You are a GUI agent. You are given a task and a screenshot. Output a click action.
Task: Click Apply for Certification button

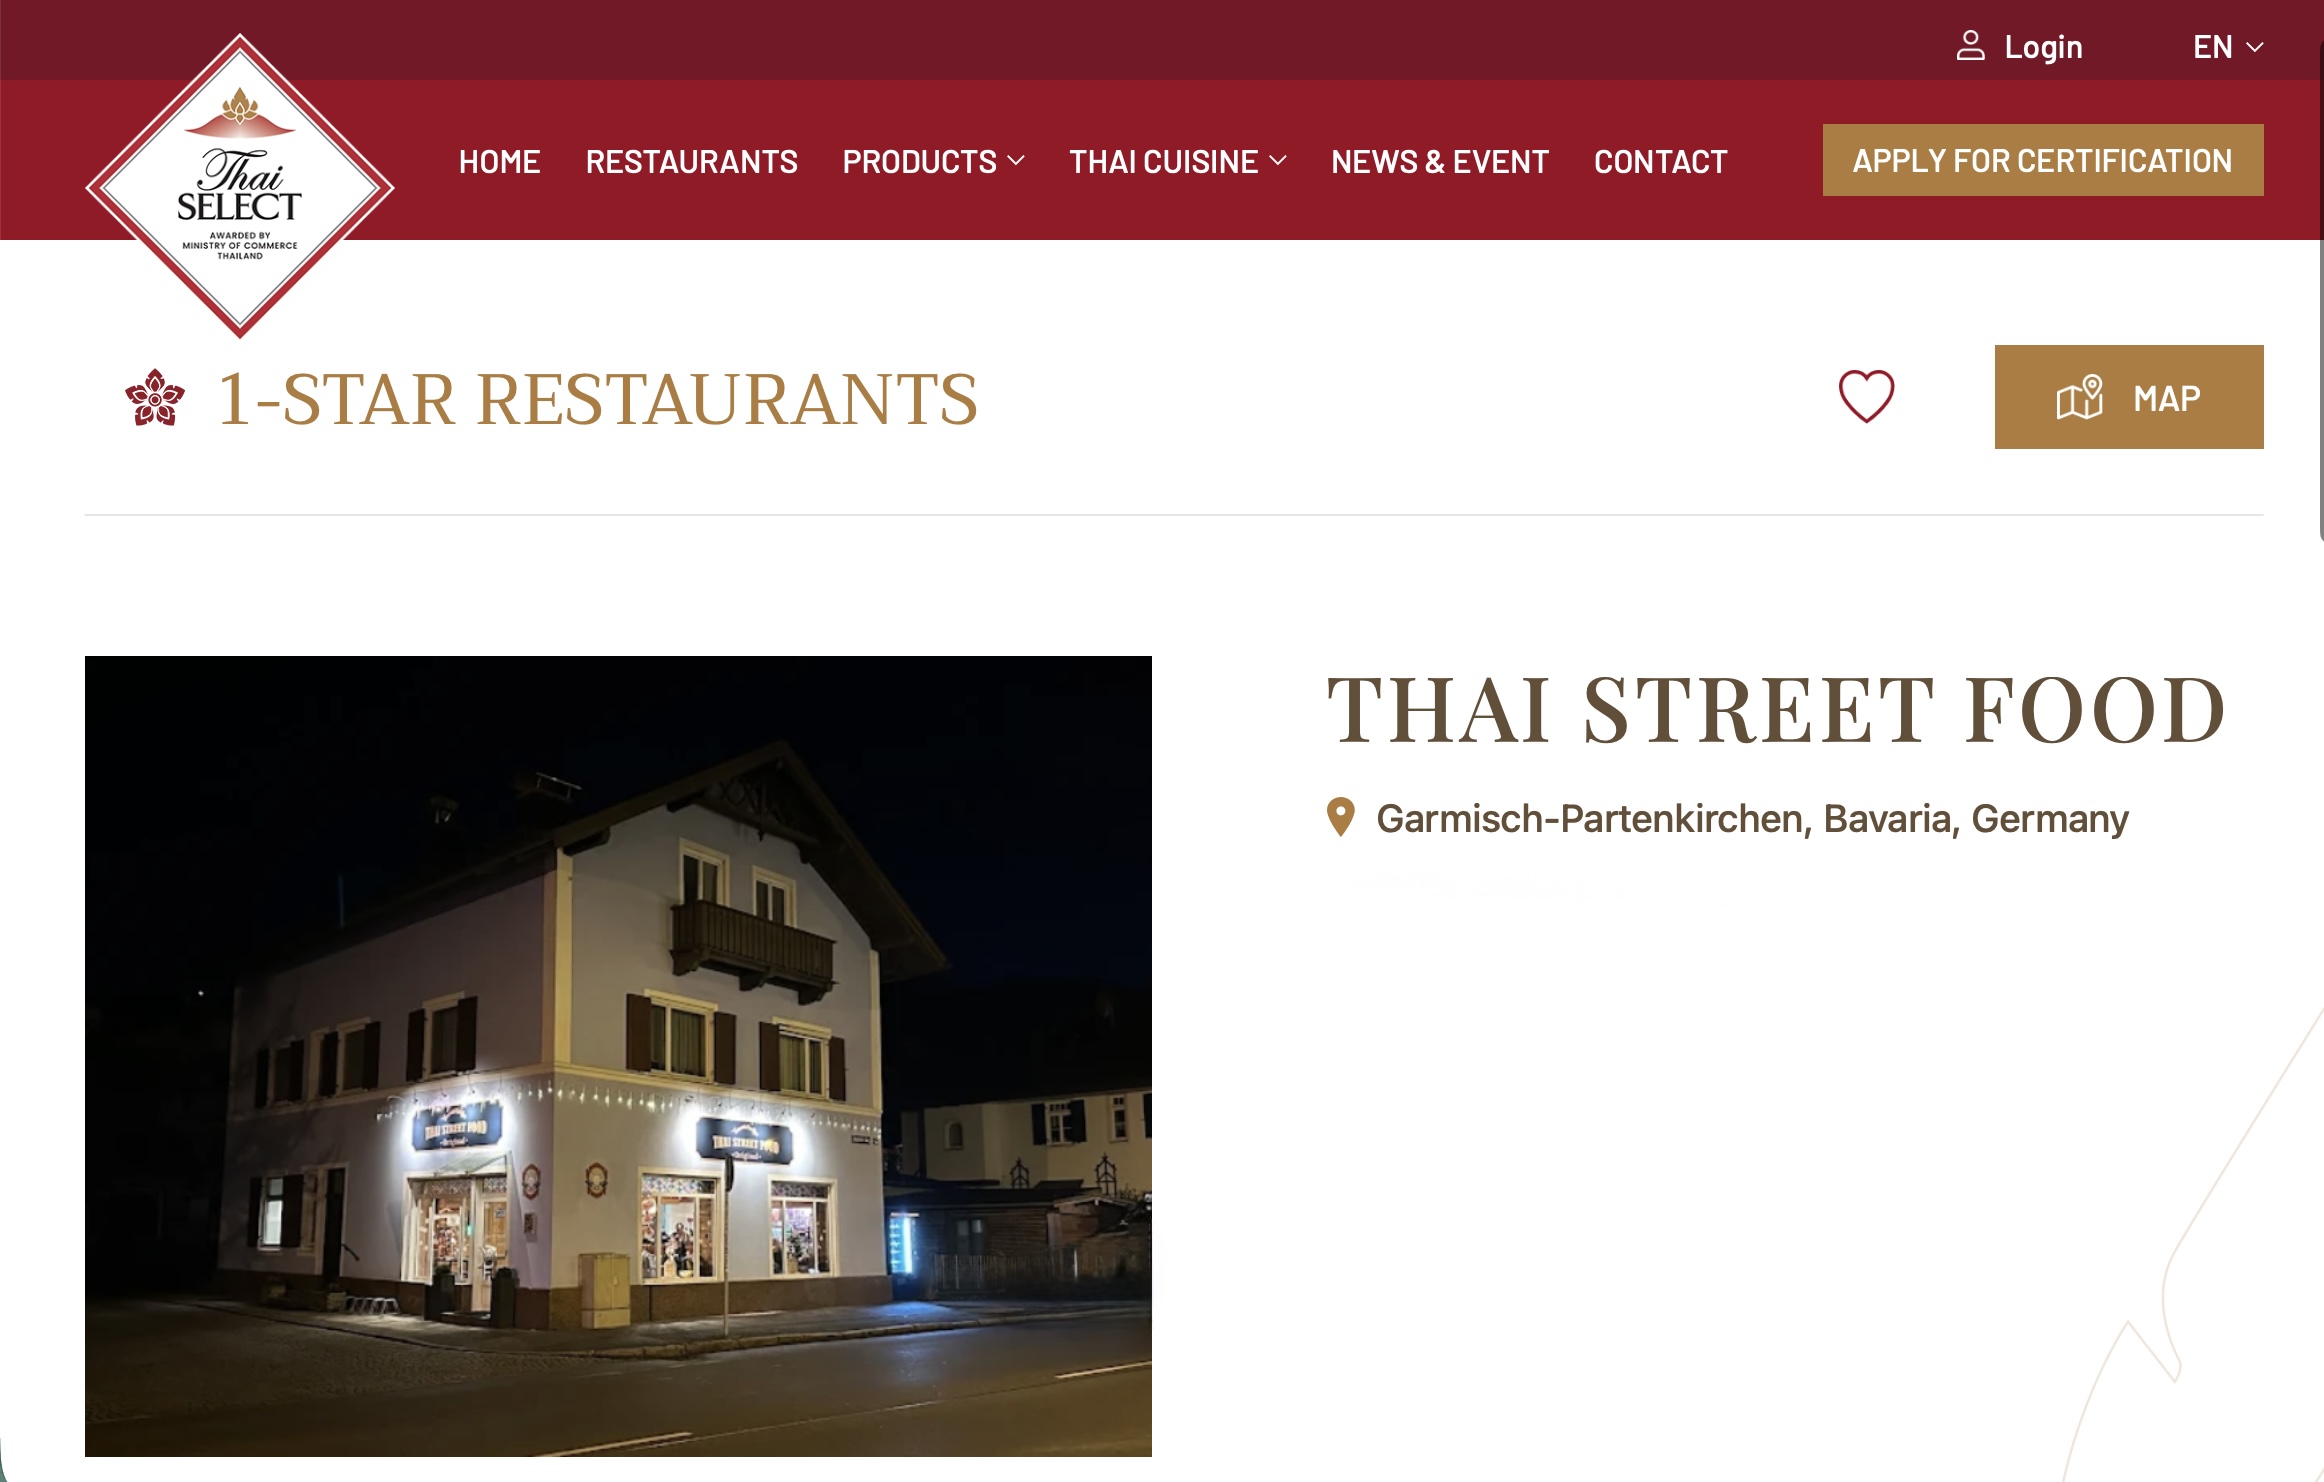(x=2042, y=160)
